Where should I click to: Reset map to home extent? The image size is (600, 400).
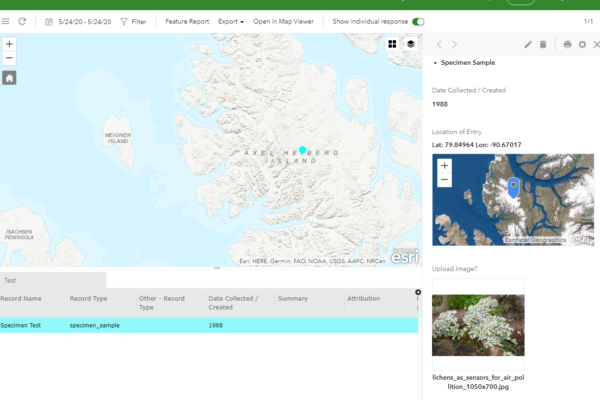click(9, 77)
